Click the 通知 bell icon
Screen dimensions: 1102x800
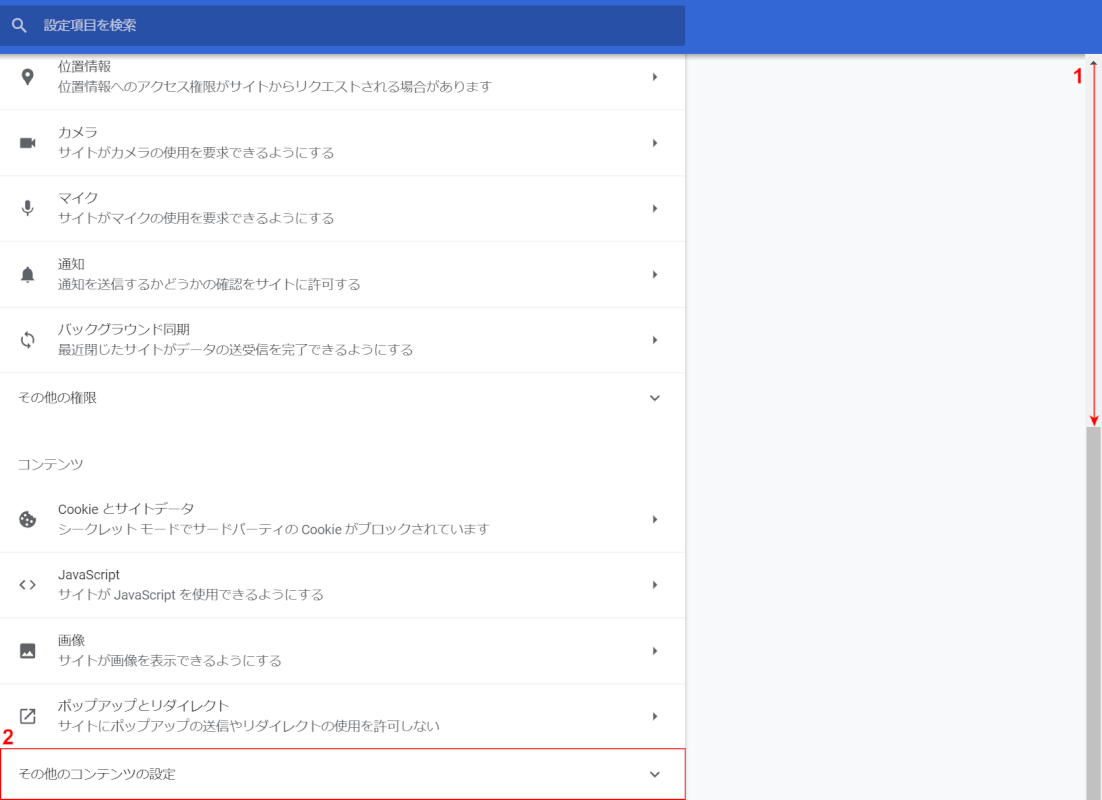coord(27,274)
